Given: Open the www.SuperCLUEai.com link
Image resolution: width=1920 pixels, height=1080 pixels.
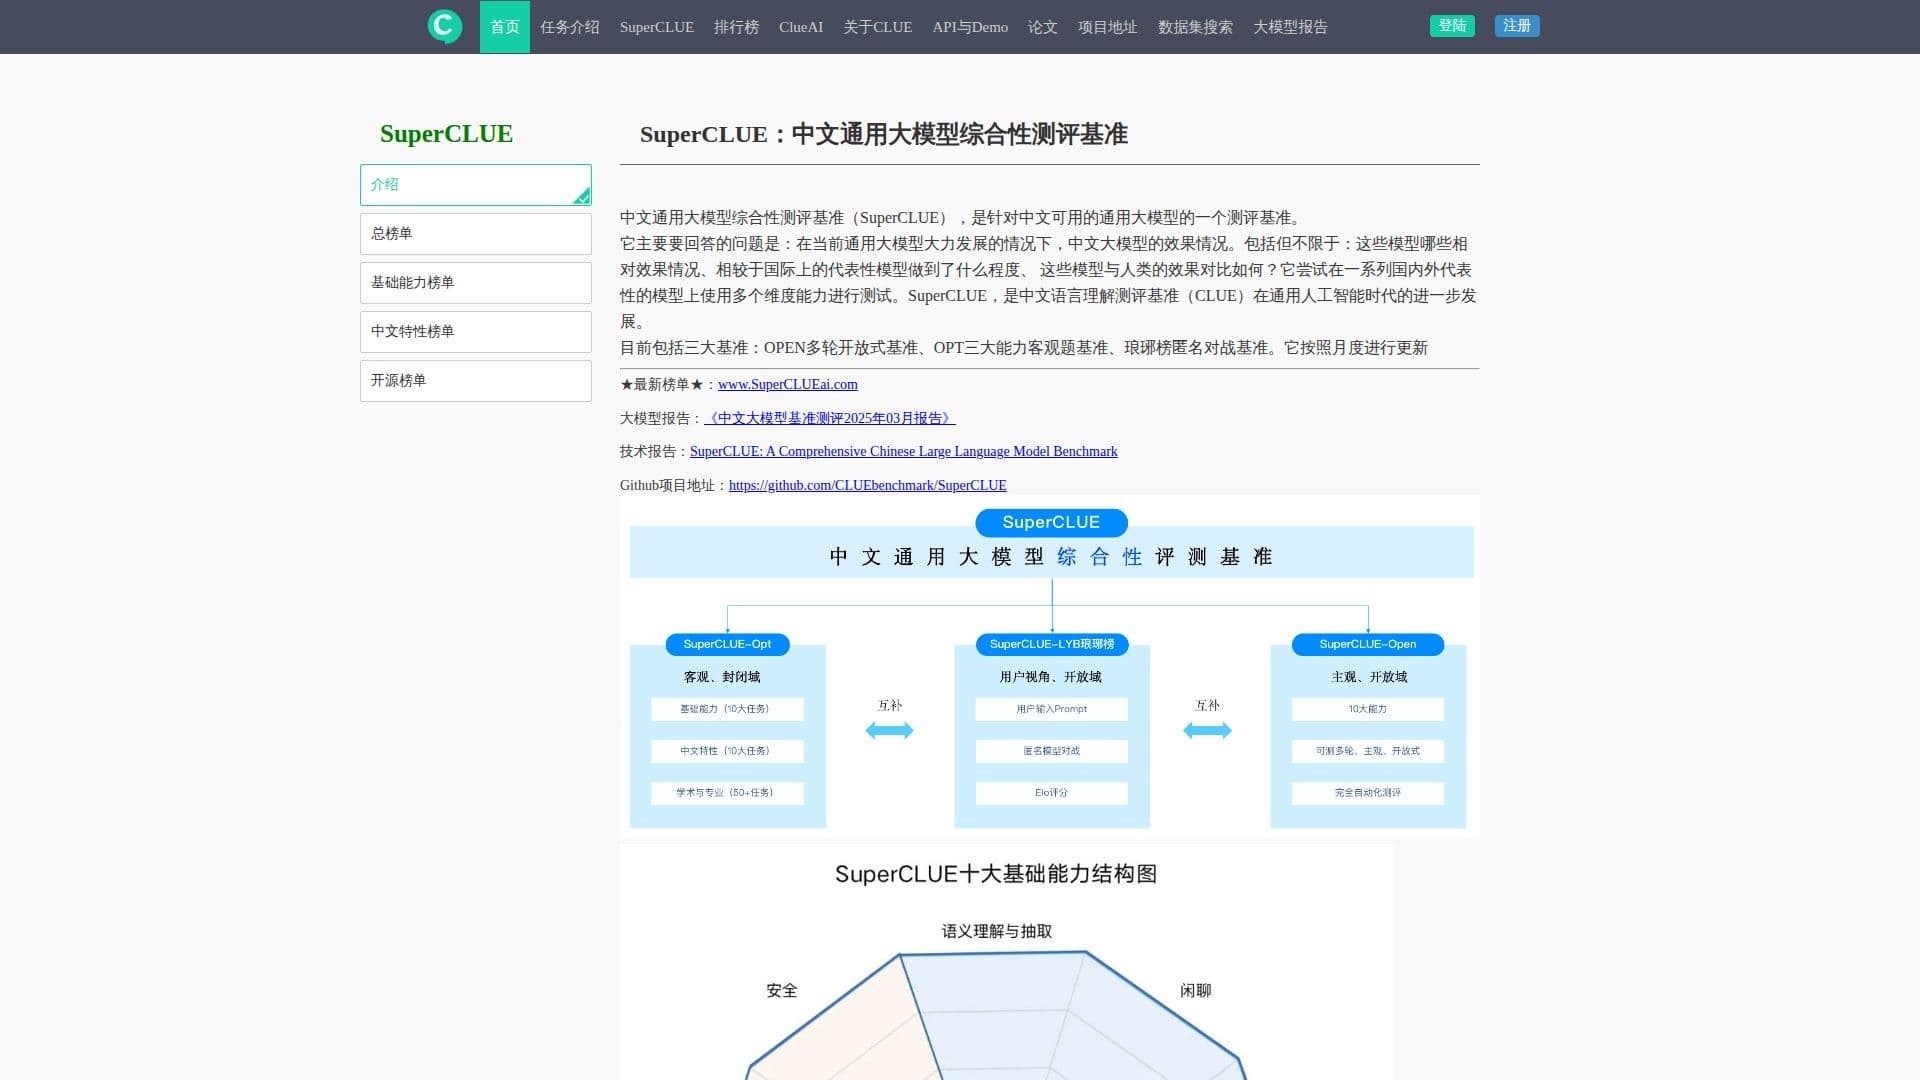Looking at the screenshot, I should [x=788, y=385].
